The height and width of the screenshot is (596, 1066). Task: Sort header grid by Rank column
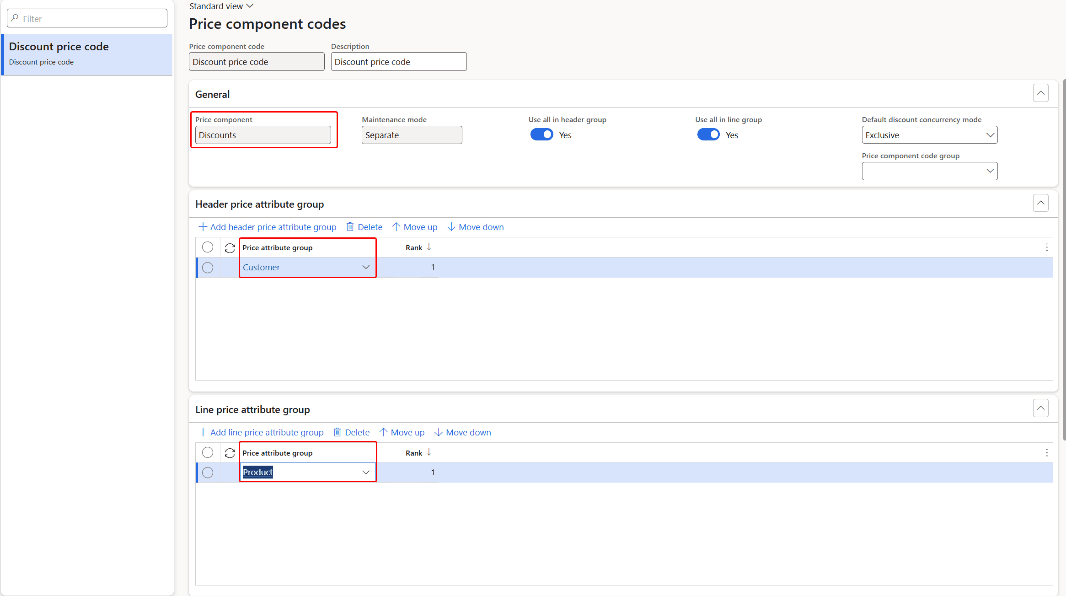tap(418, 247)
